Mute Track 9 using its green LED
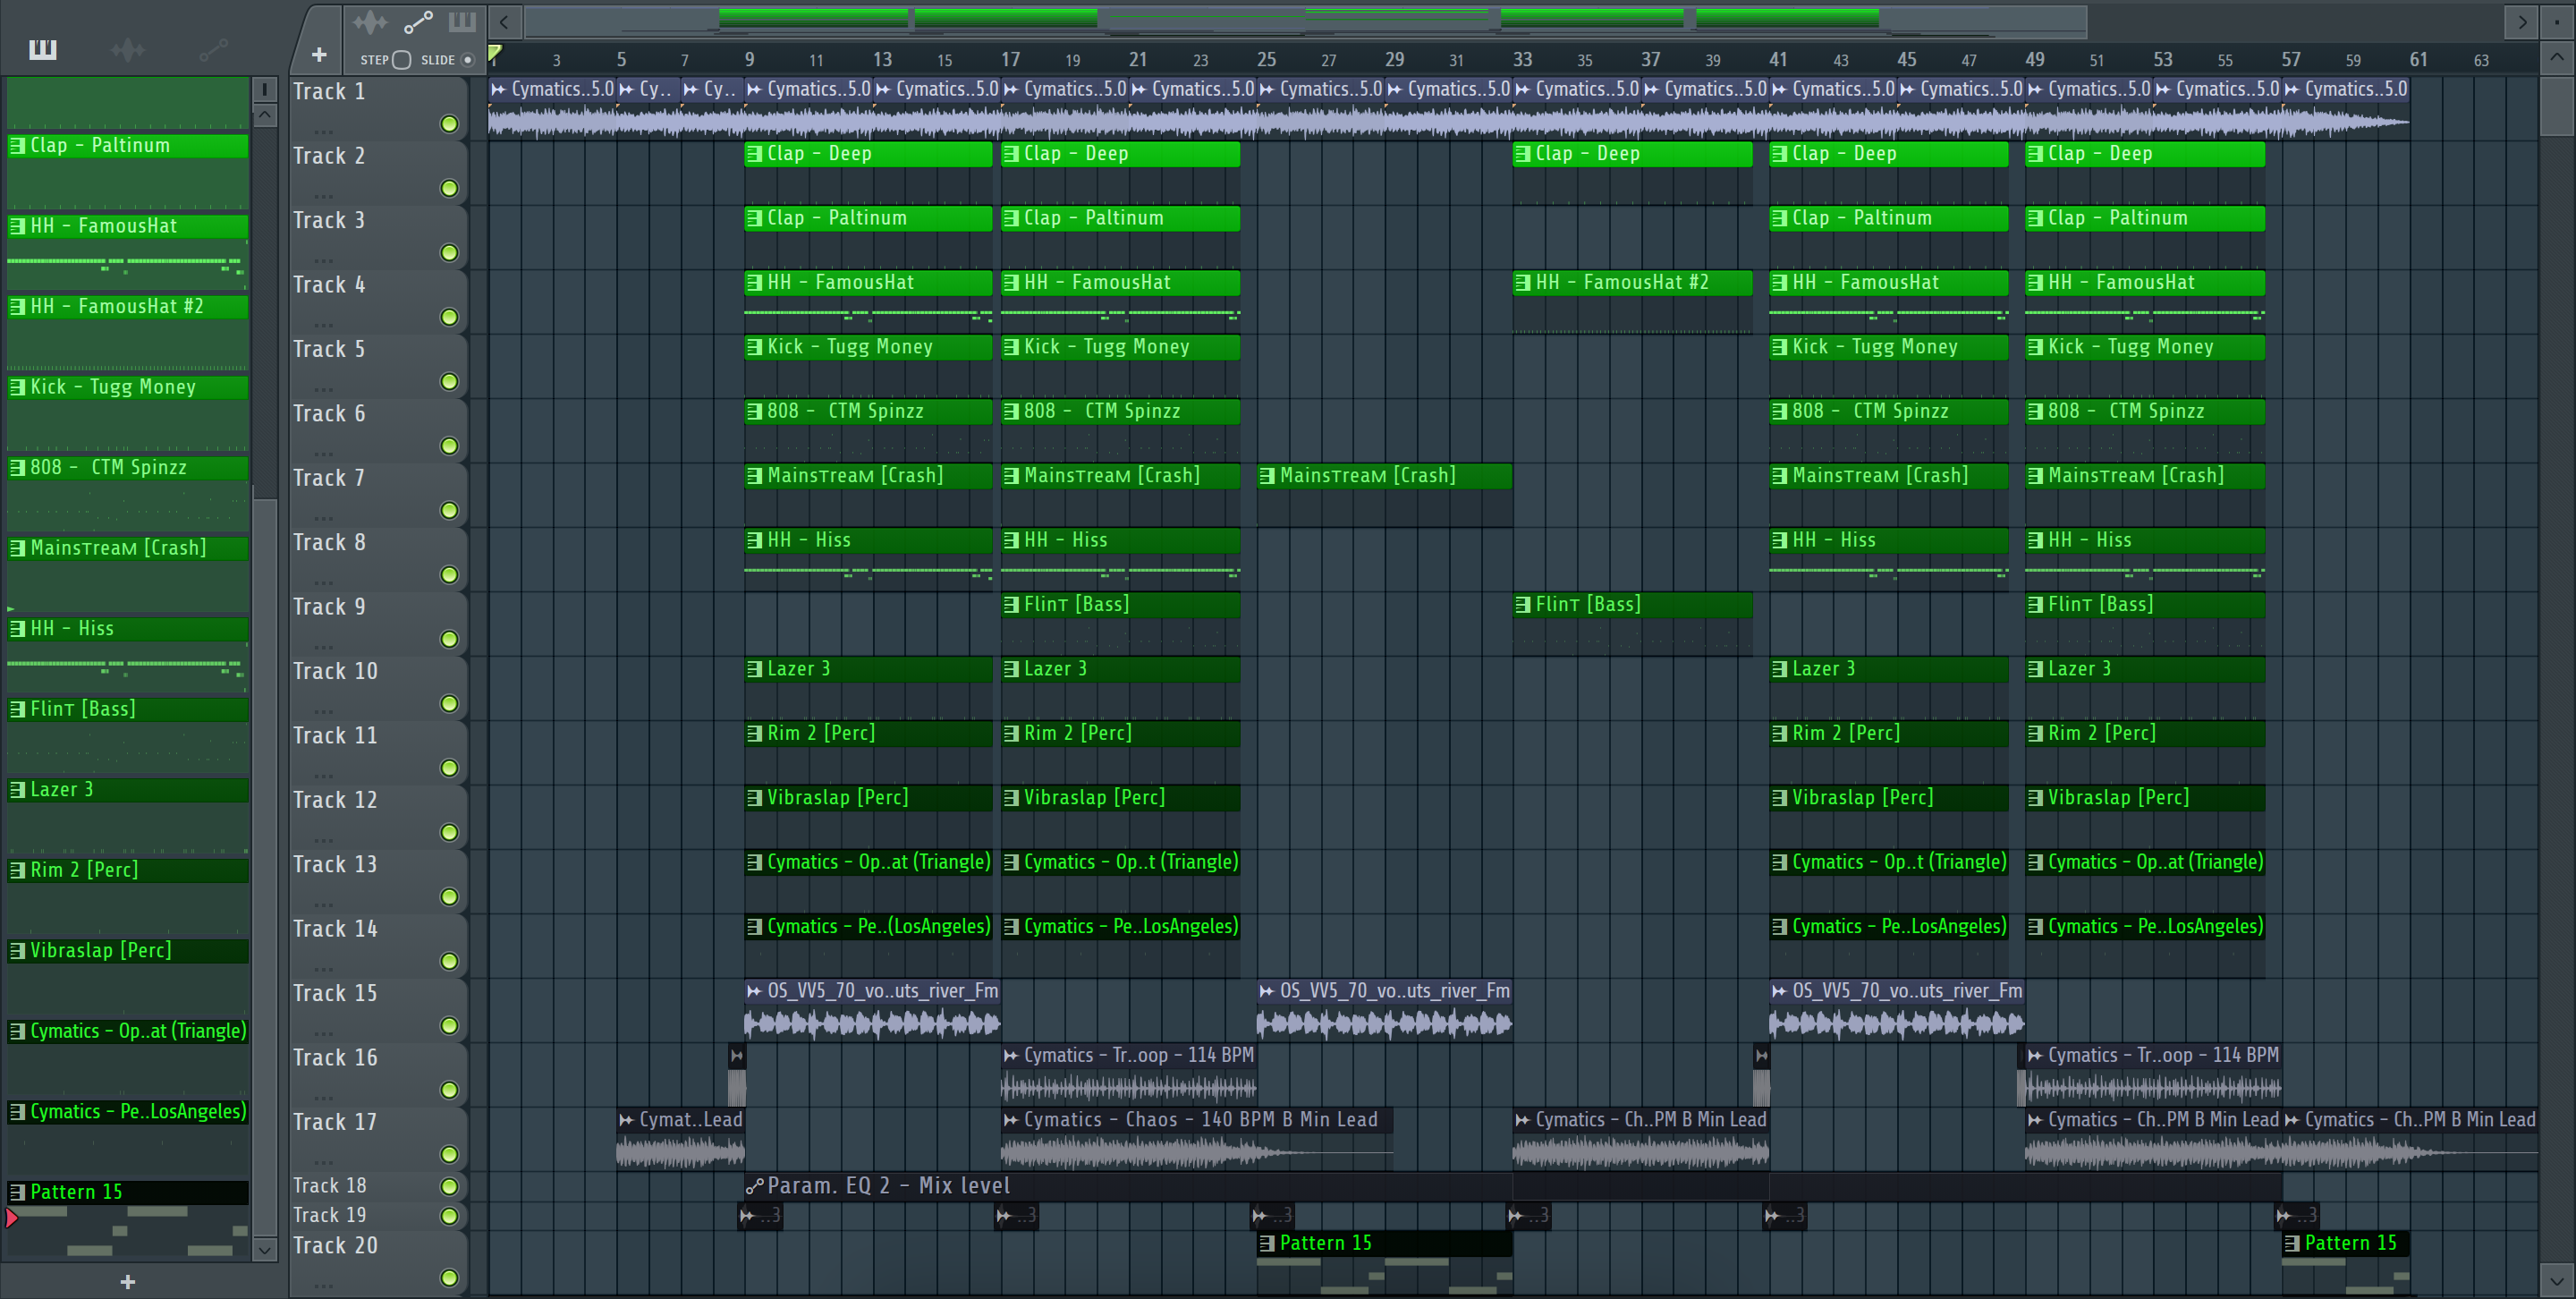2576x1299 pixels. point(449,639)
